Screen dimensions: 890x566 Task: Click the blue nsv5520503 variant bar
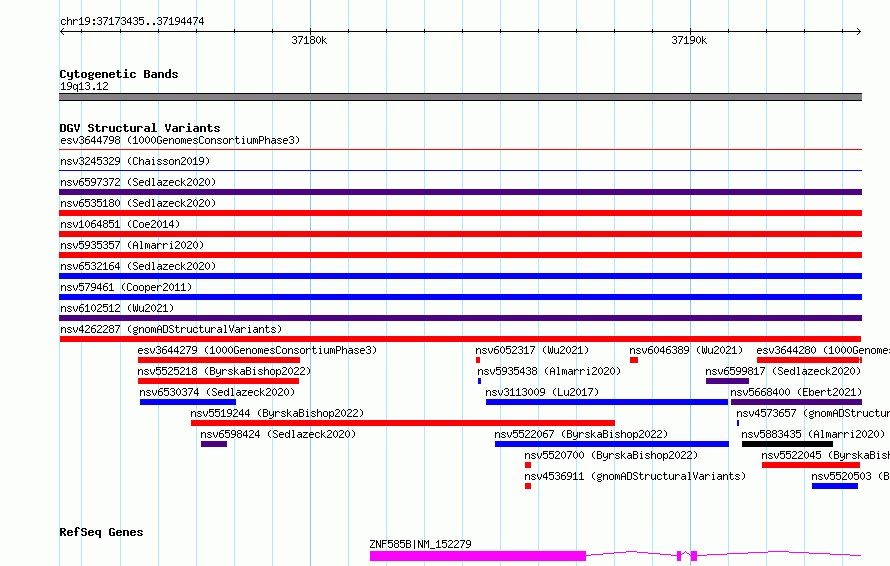pyautogui.click(x=834, y=486)
